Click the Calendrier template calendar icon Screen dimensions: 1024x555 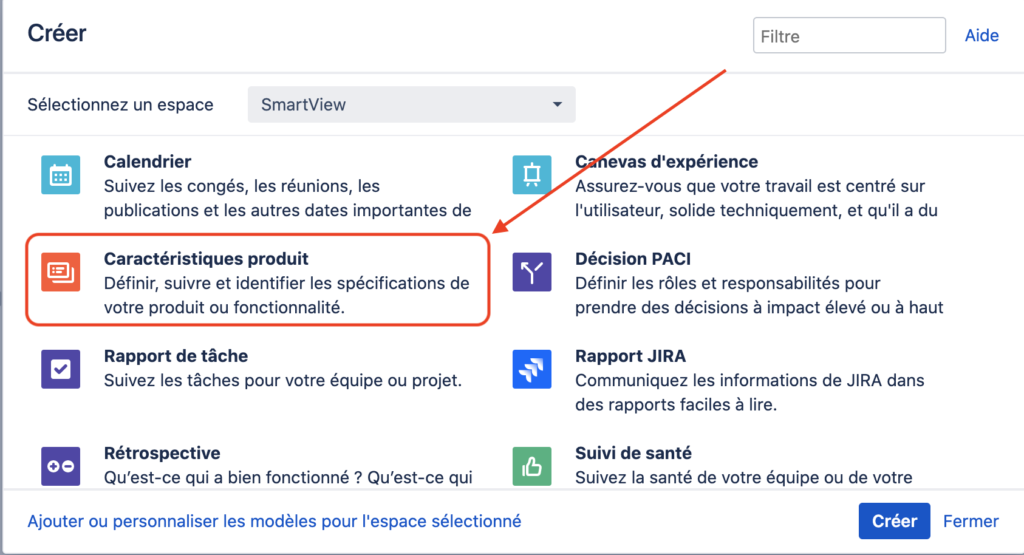pos(60,175)
